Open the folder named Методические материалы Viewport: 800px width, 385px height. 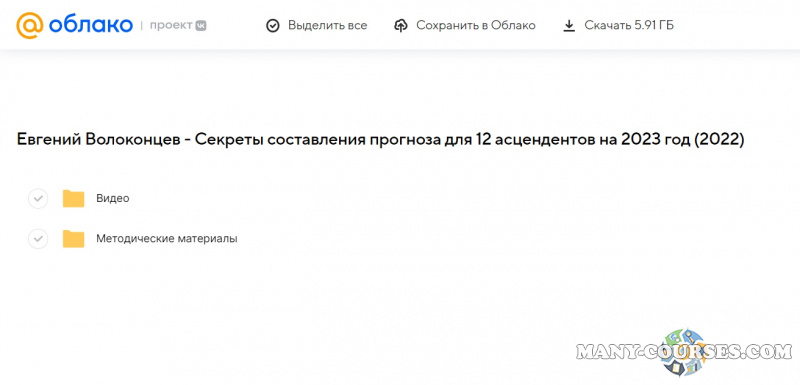[167, 239]
